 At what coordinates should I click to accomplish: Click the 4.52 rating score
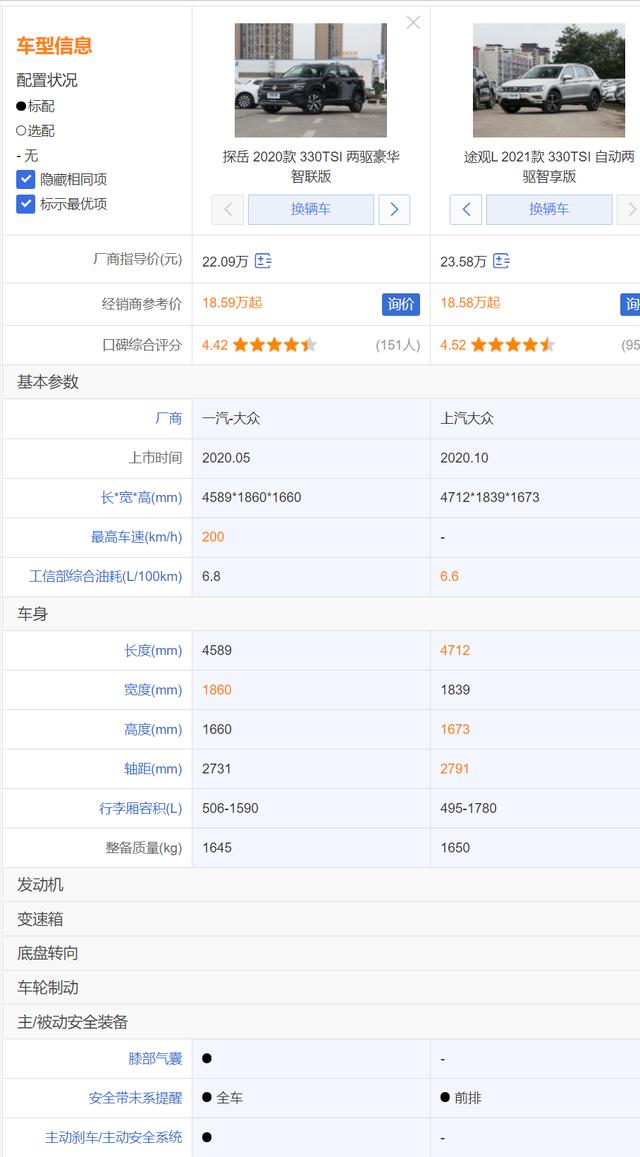point(453,345)
